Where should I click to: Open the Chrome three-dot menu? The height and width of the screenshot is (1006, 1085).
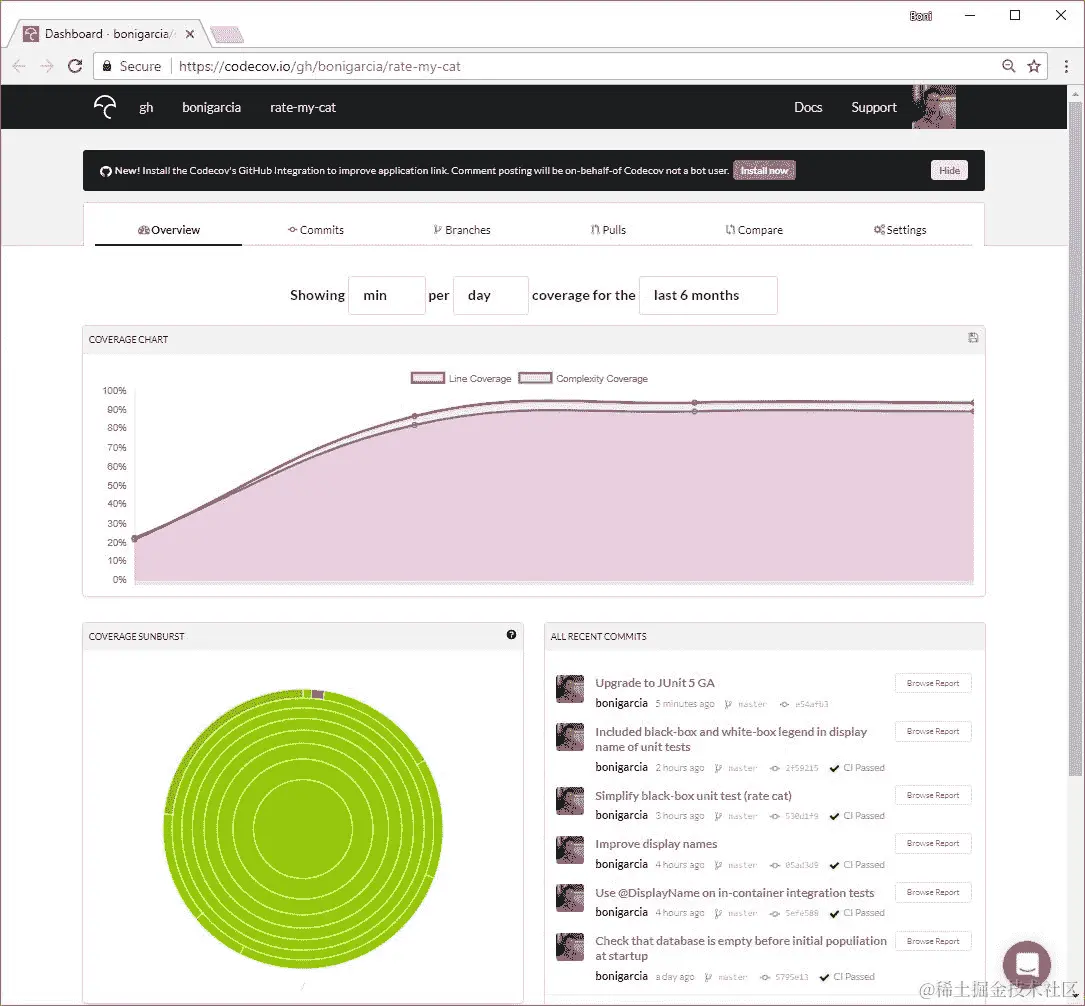coord(1066,66)
